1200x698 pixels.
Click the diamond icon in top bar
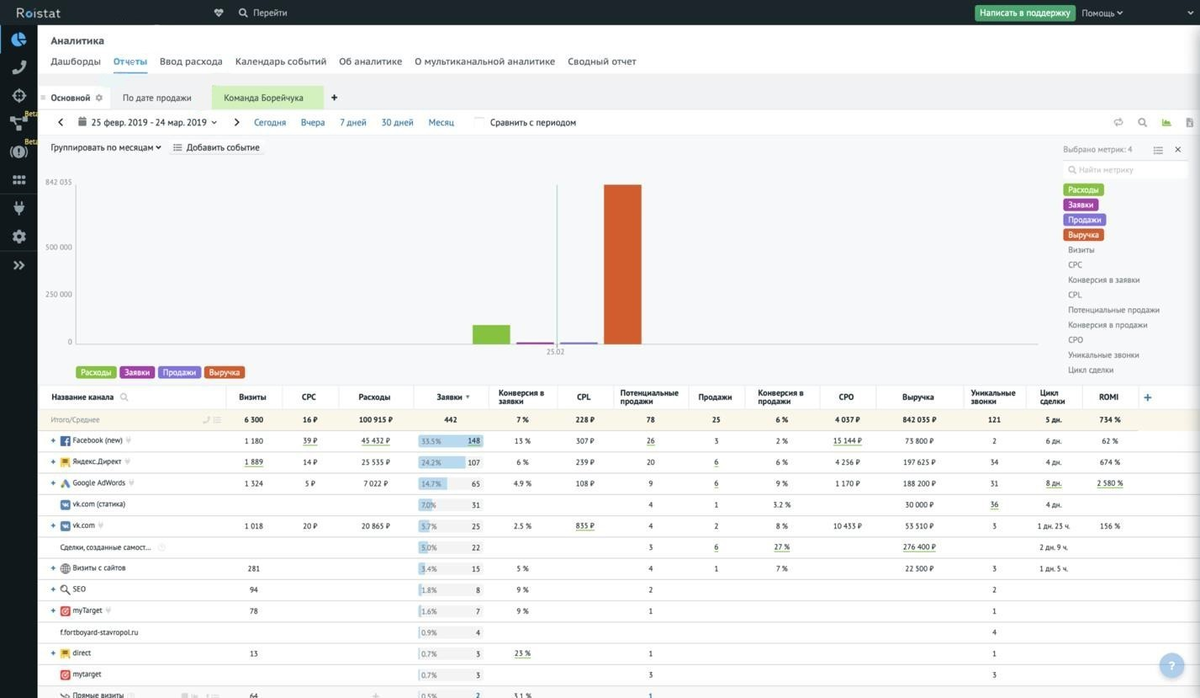(x=219, y=13)
